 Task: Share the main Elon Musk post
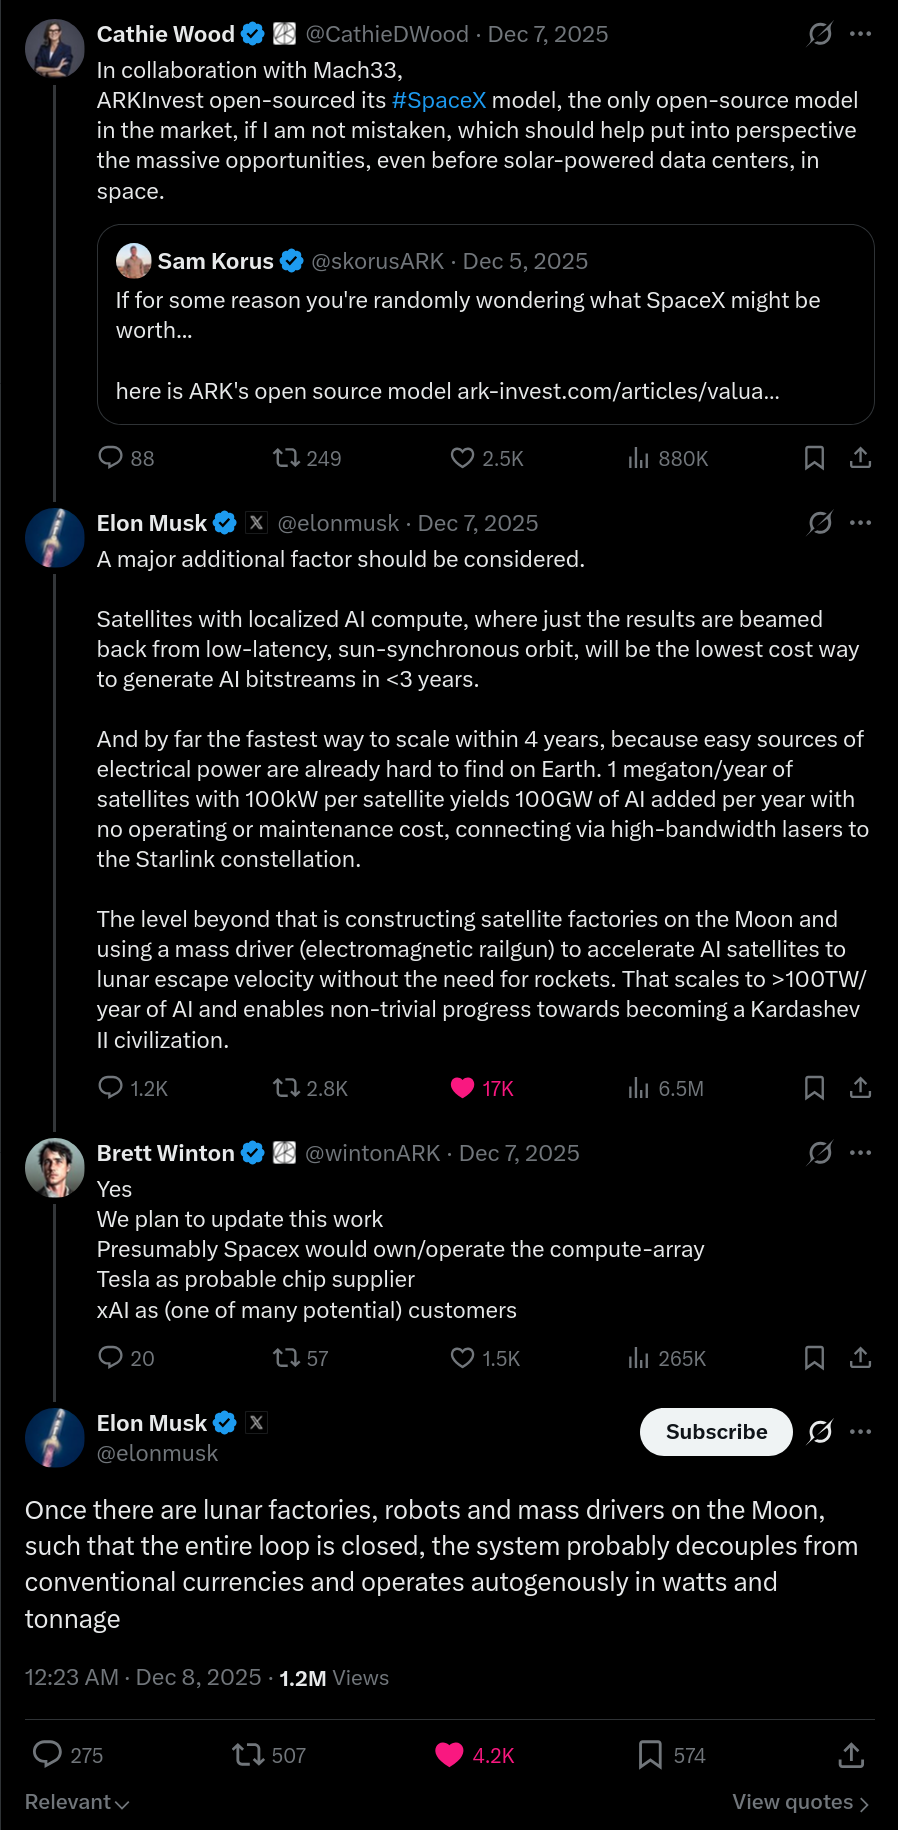coord(850,1755)
